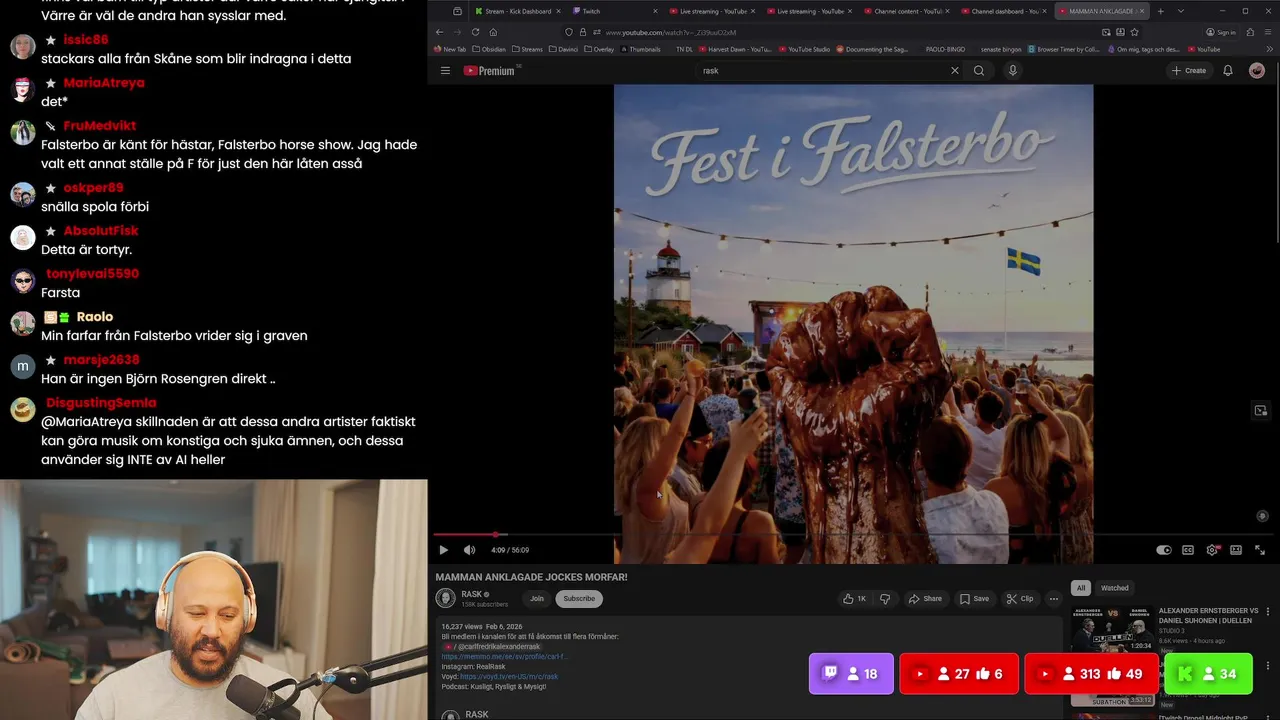Screen dimensions: 1280x720
Task: Toggle closed captions with the CC button
Action: pos(1188,550)
